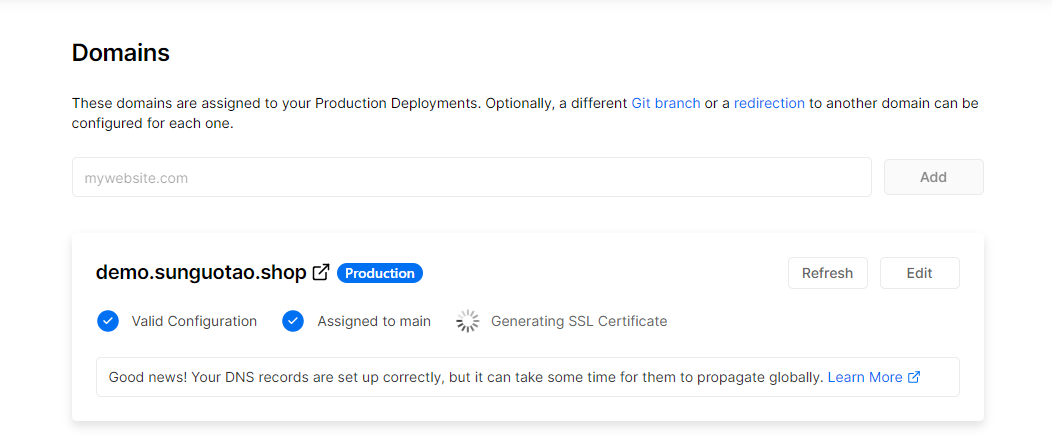The height and width of the screenshot is (438, 1052).
Task: Click the Git branch link
Action: click(665, 103)
